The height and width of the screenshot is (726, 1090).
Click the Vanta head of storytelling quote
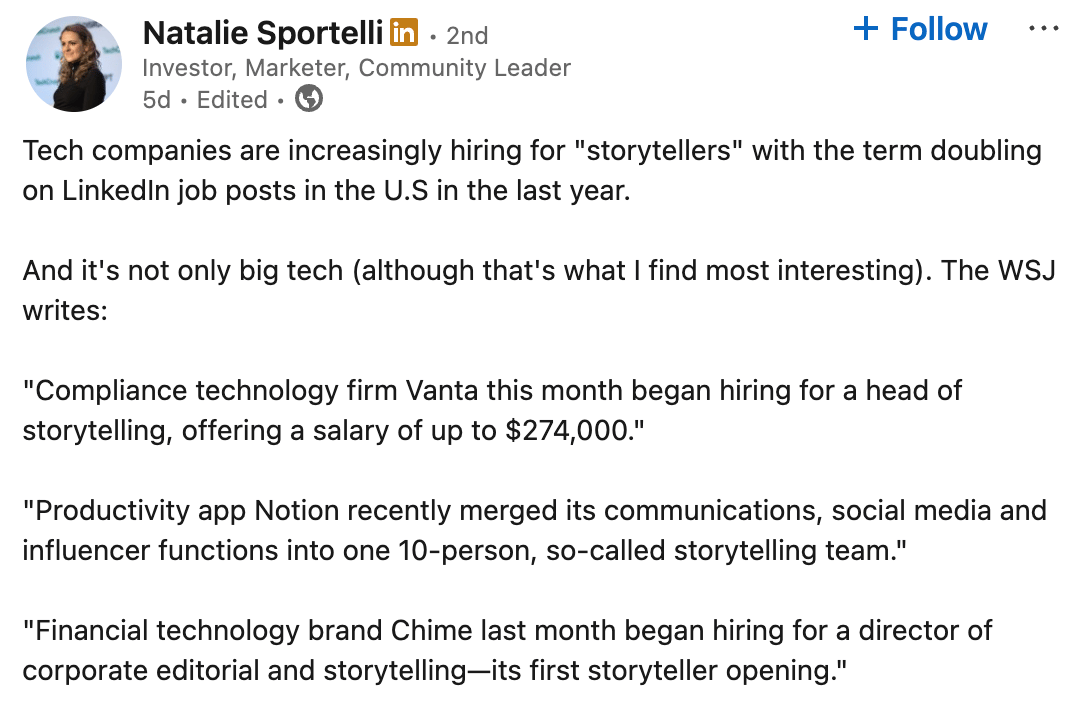(492, 410)
